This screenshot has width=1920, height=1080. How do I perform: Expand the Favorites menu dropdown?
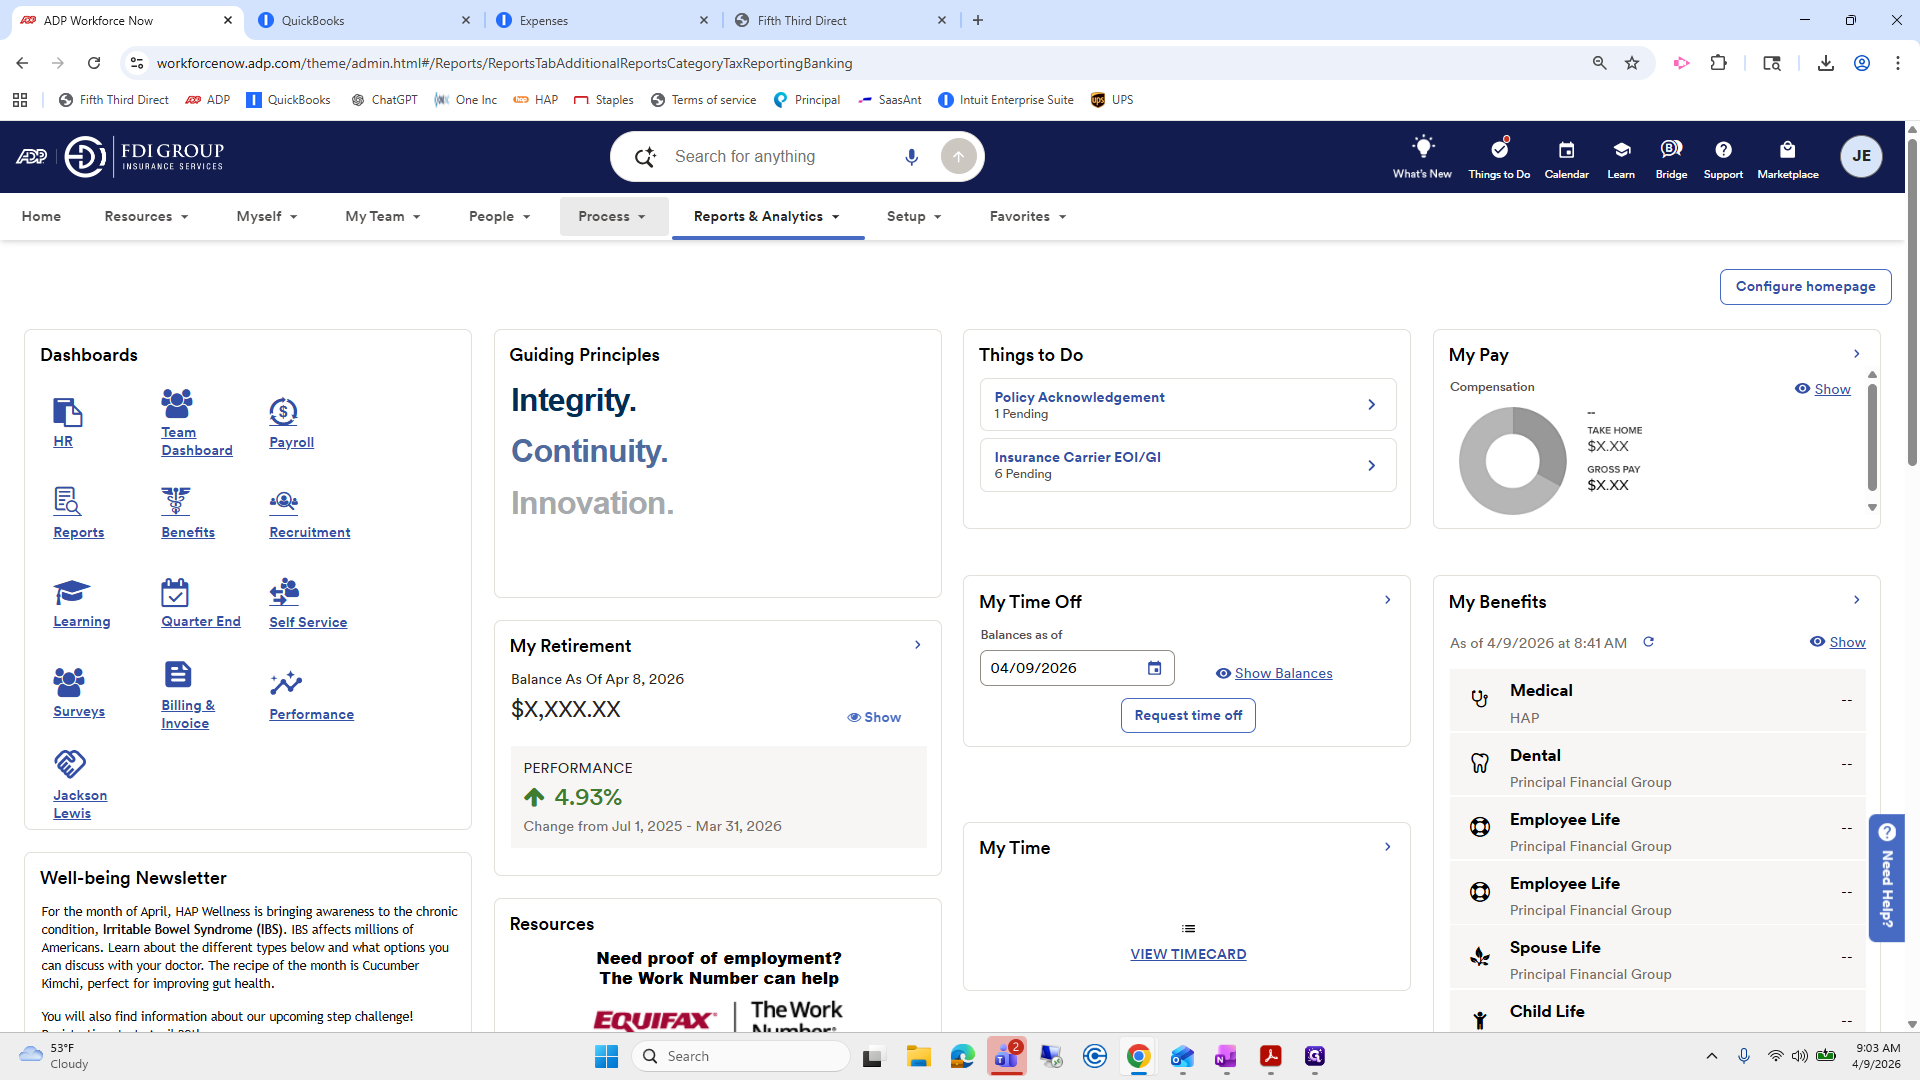[1028, 216]
